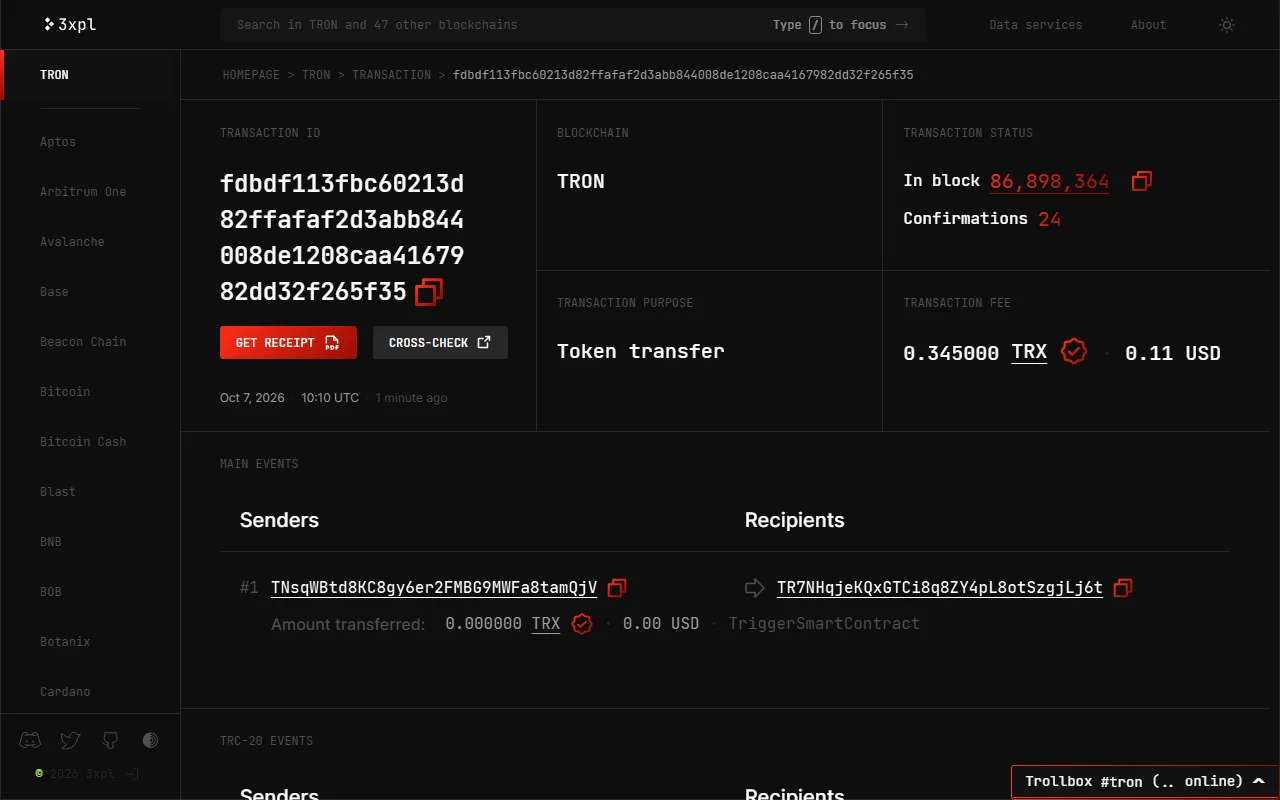Image resolution: width=1280 pixels, height=800 pixels.
Task: Open the Twitter link in sidebar footer
Action: (70, 741)
